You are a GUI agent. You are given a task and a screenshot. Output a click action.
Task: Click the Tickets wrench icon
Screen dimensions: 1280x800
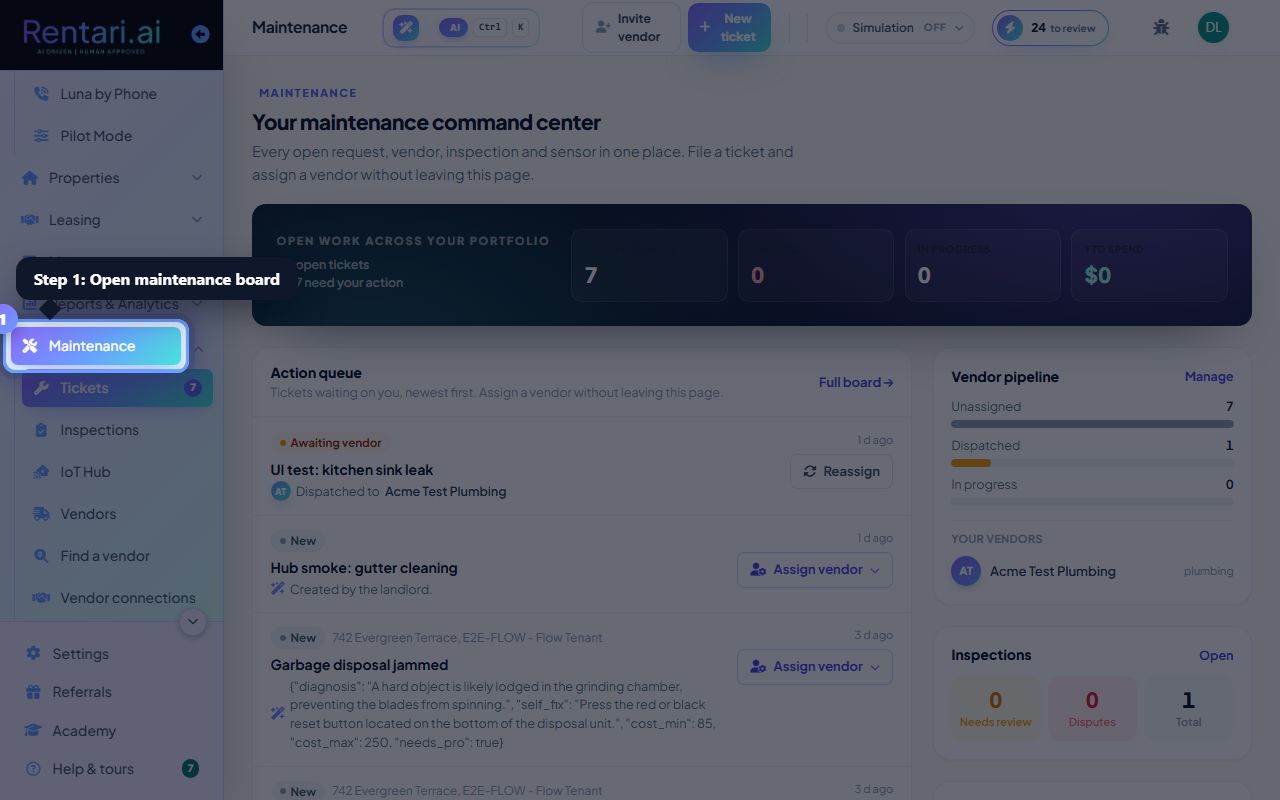click(41, 388)
